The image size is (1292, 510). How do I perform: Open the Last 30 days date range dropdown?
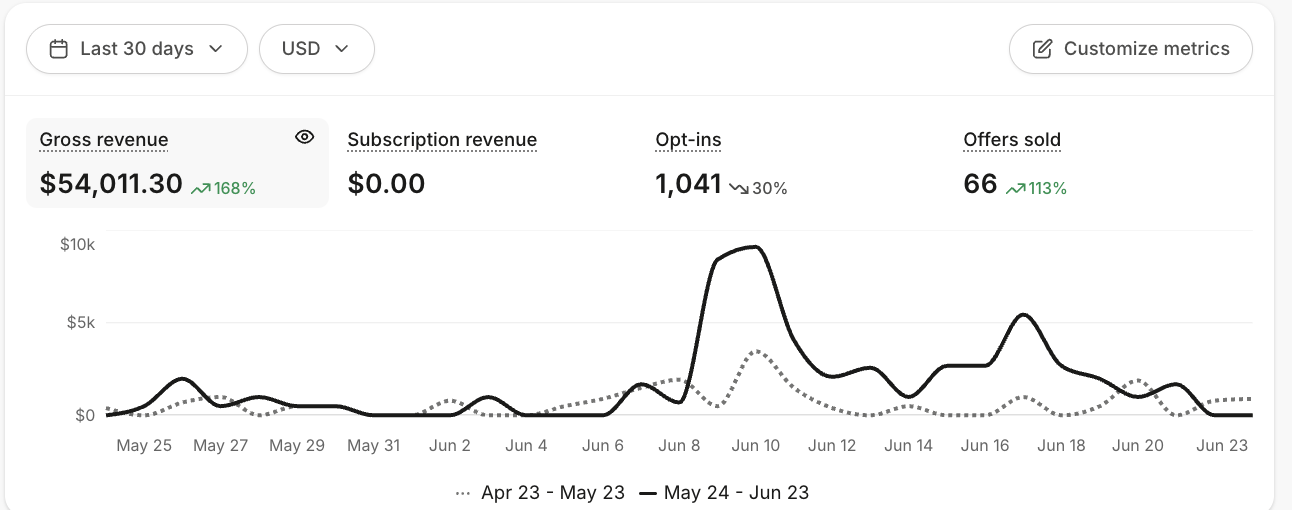click(x=137, y=49)
